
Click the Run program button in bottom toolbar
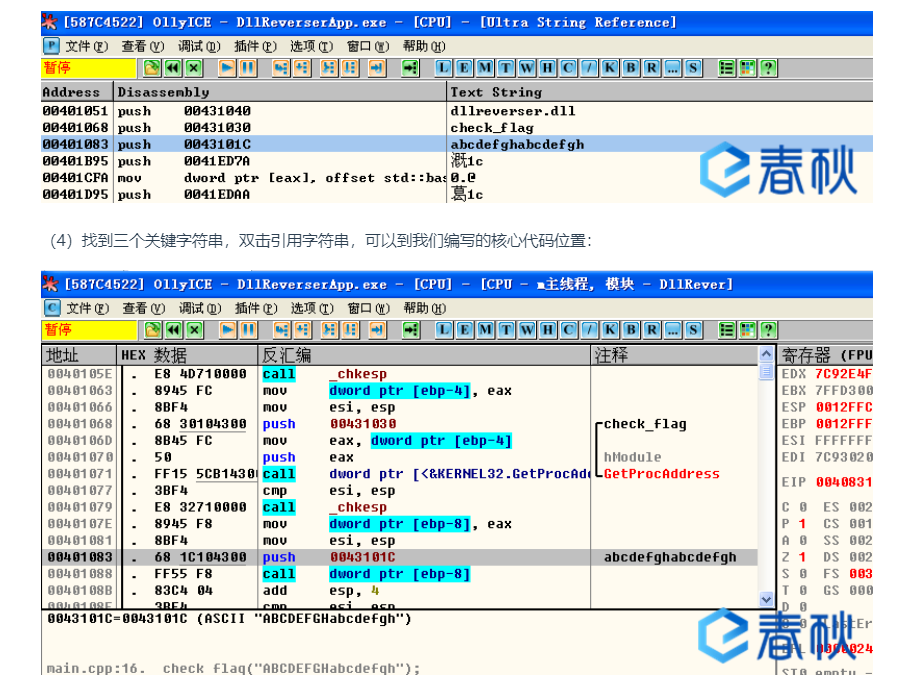click(227, 329)
